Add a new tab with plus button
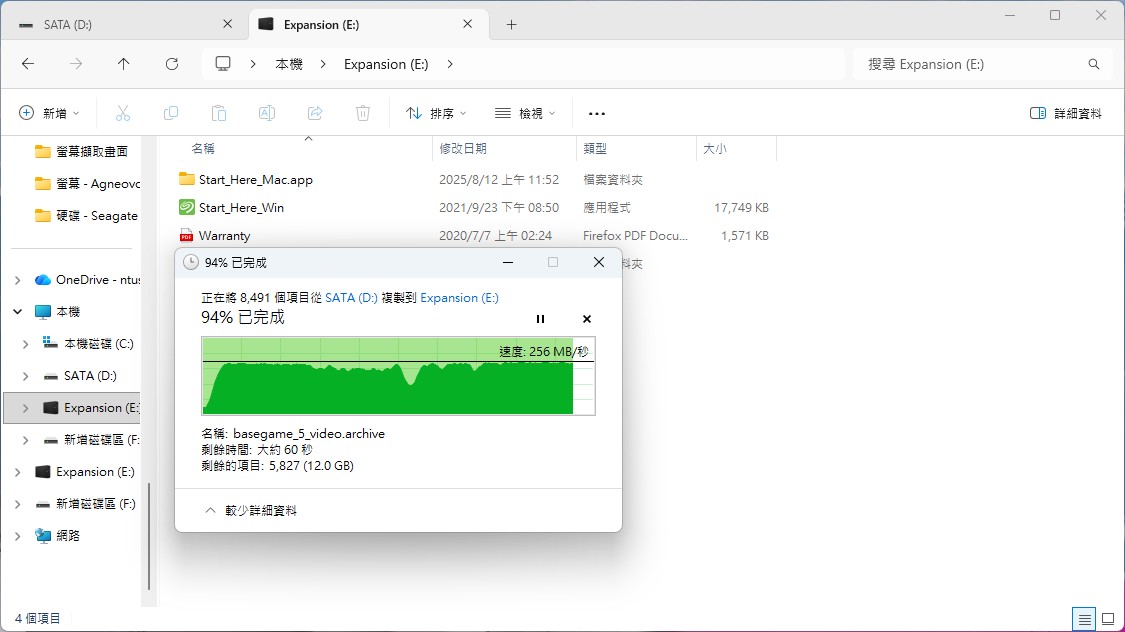Screen dimensions: 1125x632 coord(511,25)
